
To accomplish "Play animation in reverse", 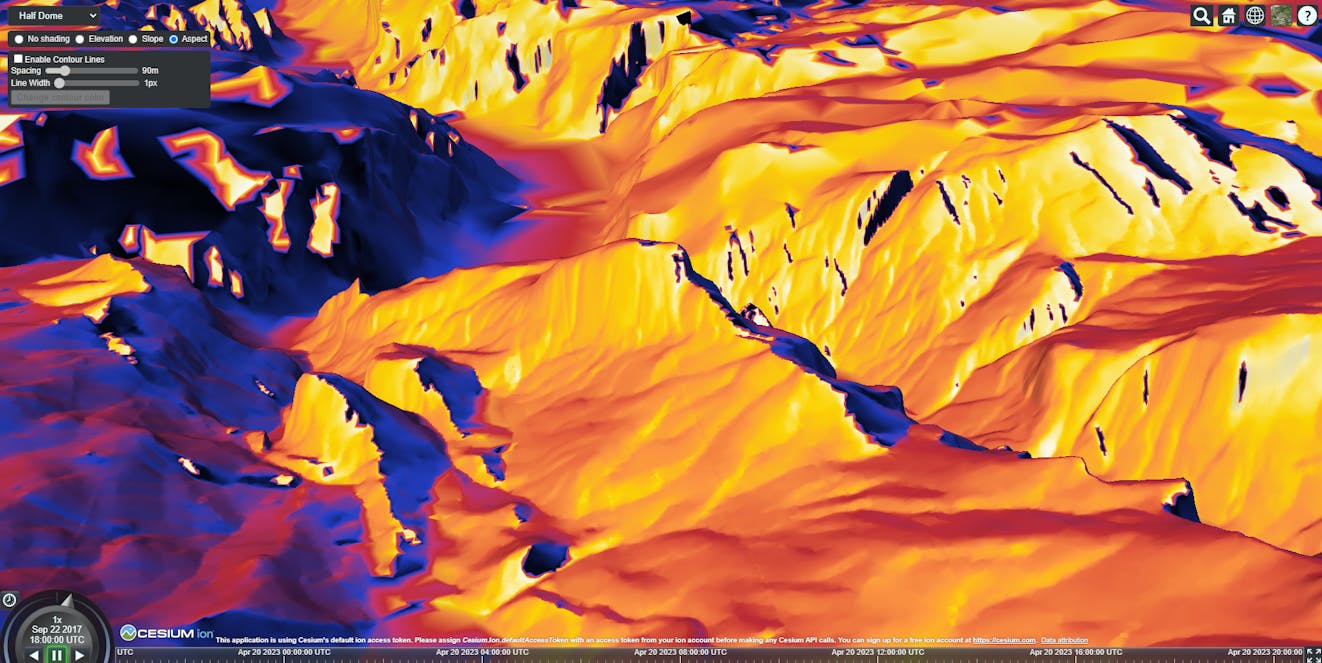I will point(34,655).
